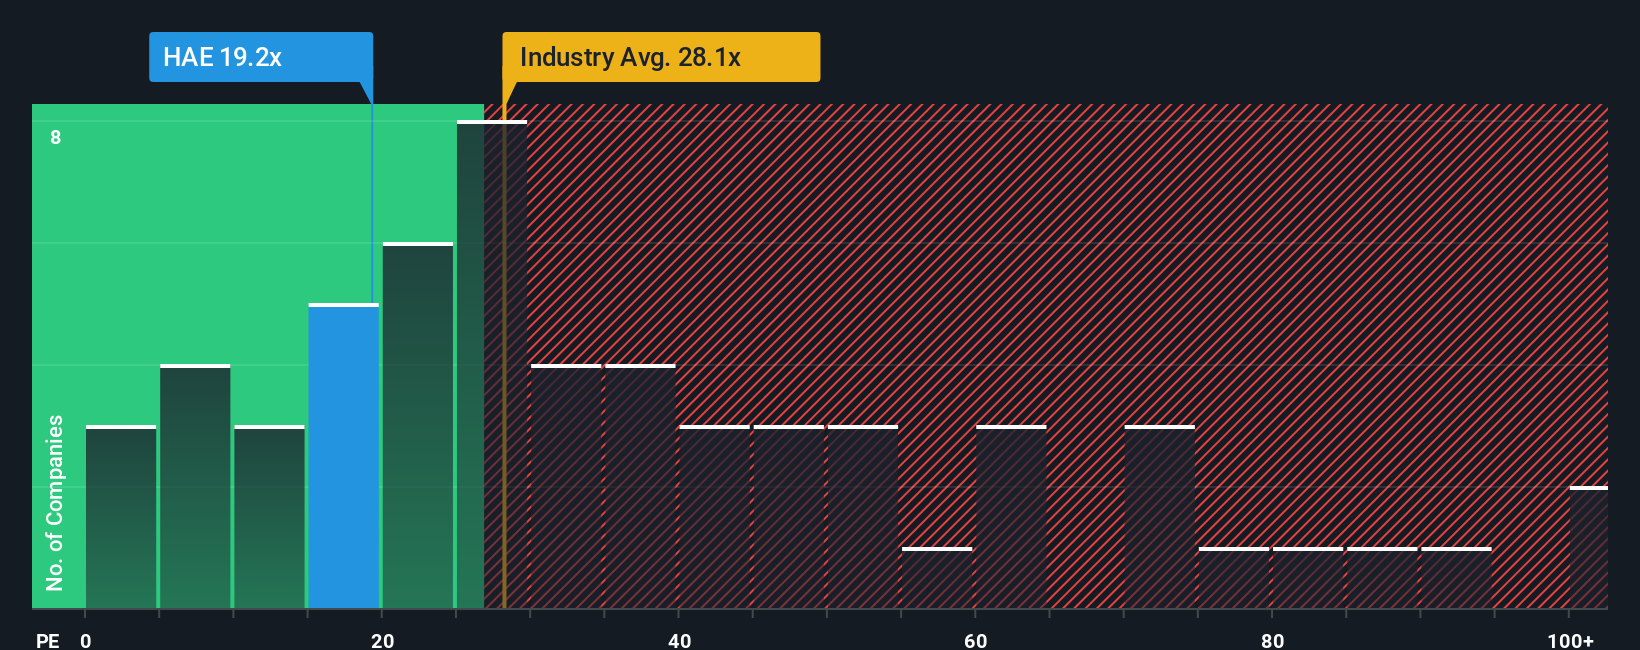Click the bar starting at PE 30
Viewport: 1640px width, 650px height.
click(x=566, y=486)
